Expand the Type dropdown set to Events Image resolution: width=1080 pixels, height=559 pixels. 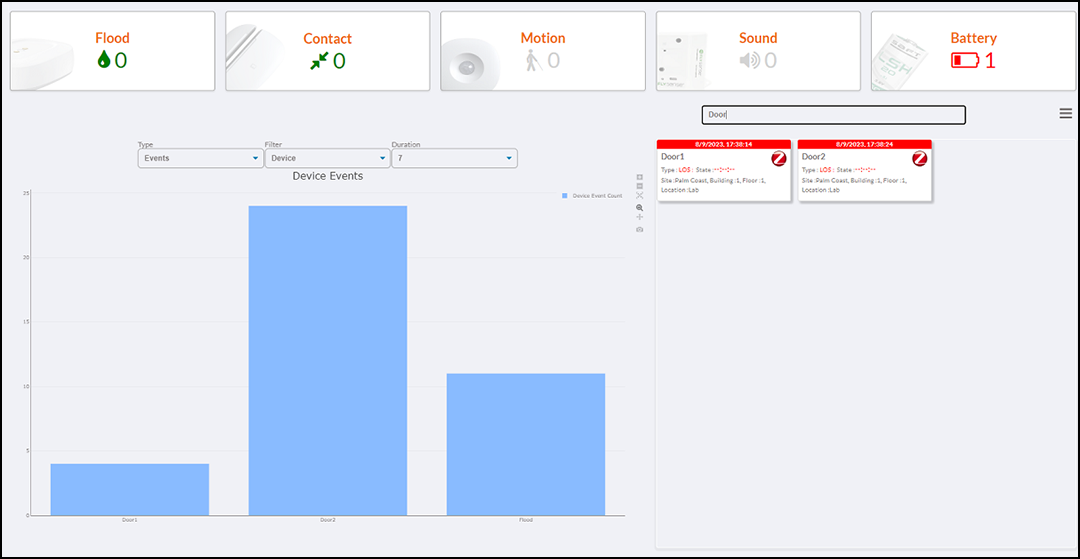200,158
